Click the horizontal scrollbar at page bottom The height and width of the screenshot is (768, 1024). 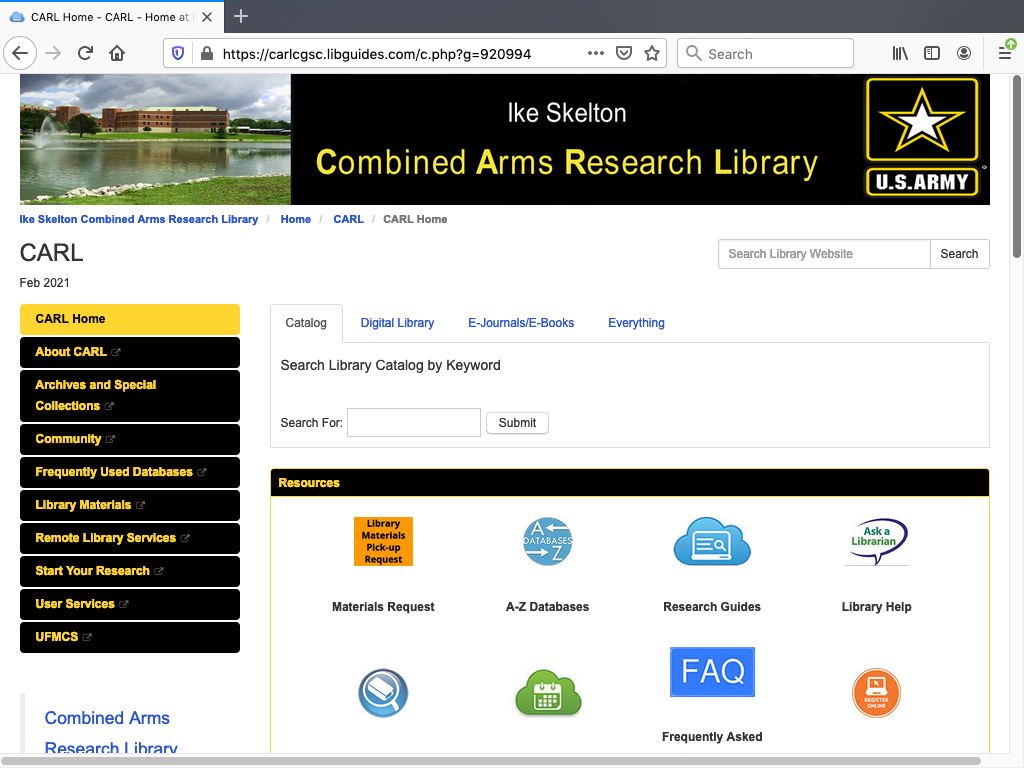click(490, 761)
